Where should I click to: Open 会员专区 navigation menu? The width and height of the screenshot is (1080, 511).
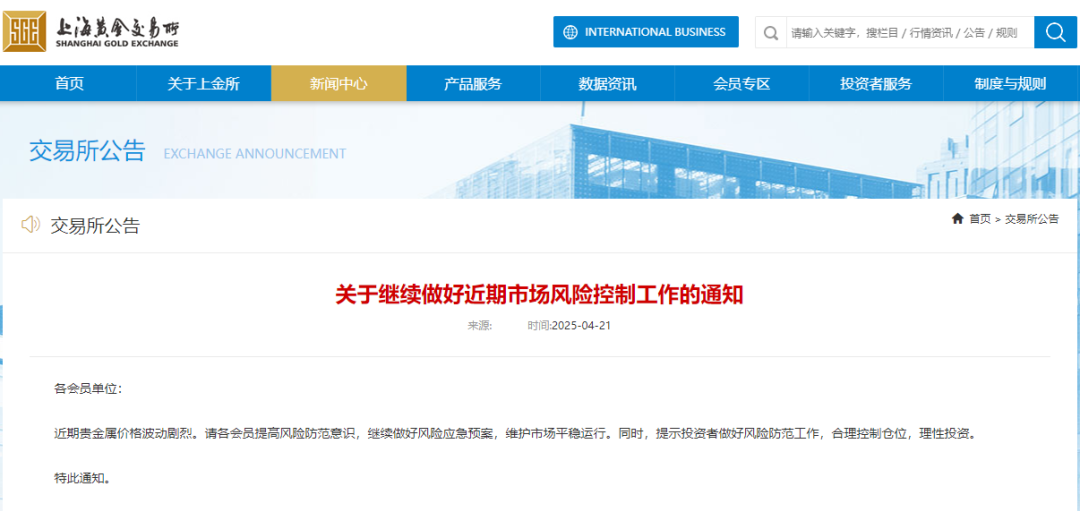click(x=742, y=84)
